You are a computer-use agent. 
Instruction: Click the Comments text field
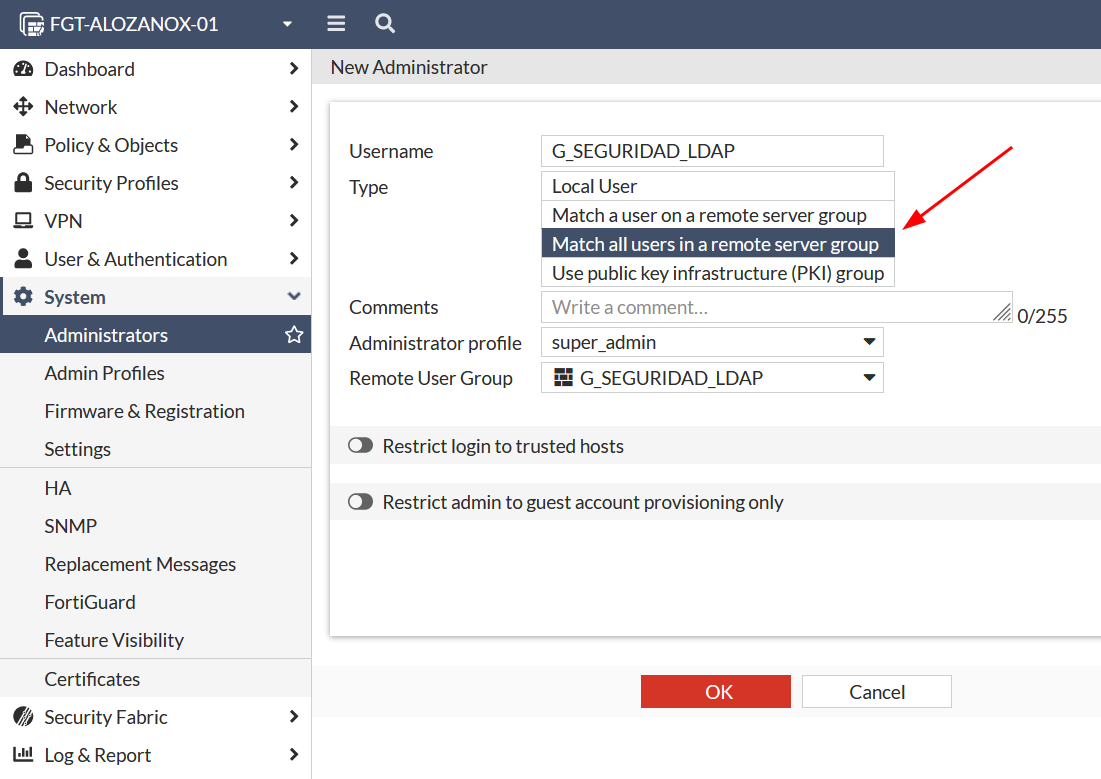[770, 307]
